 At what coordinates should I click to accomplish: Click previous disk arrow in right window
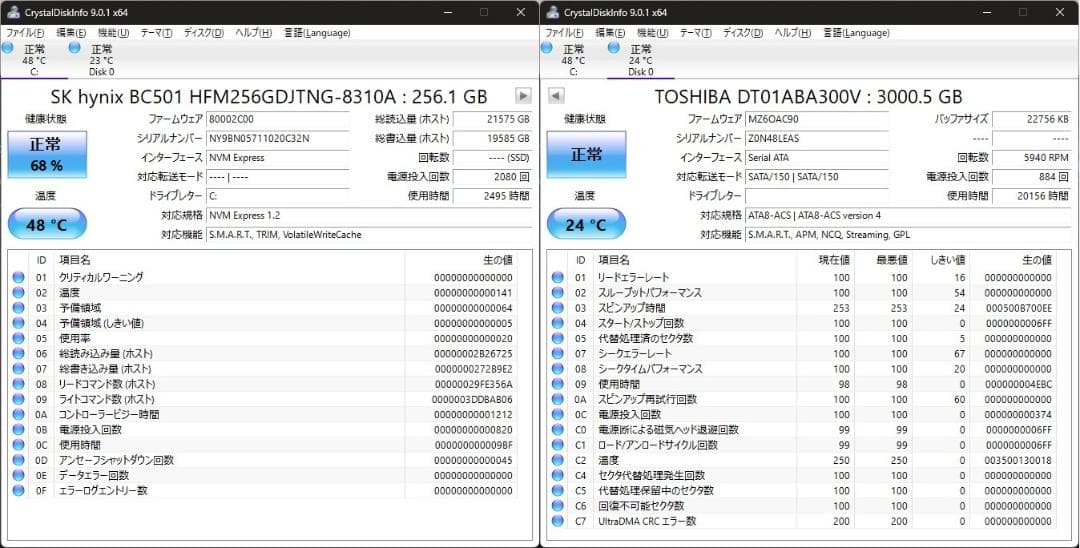pos(556,96)
